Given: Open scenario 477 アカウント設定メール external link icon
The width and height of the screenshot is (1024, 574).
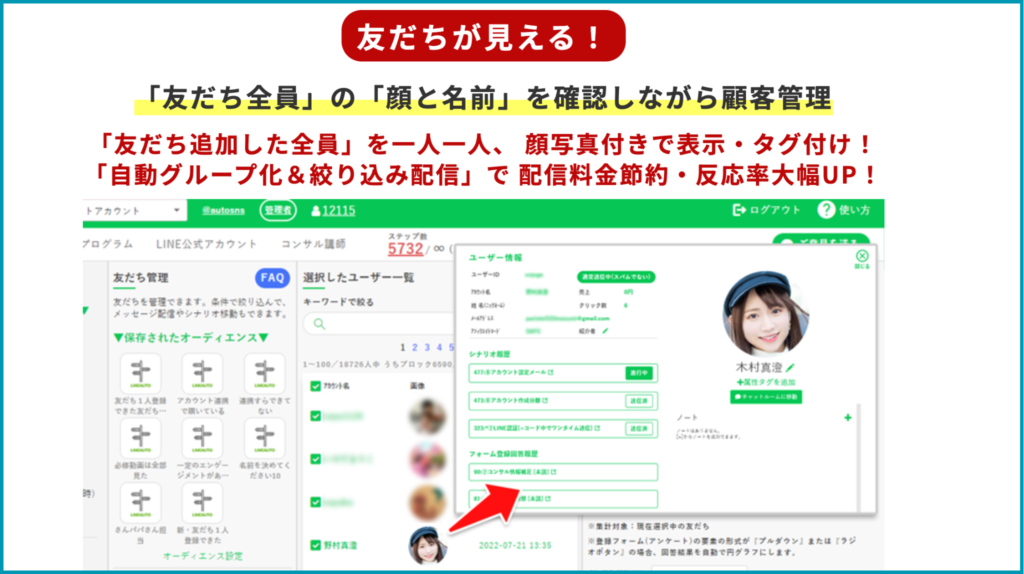Looking at the screenshot, I should point(551,372).
